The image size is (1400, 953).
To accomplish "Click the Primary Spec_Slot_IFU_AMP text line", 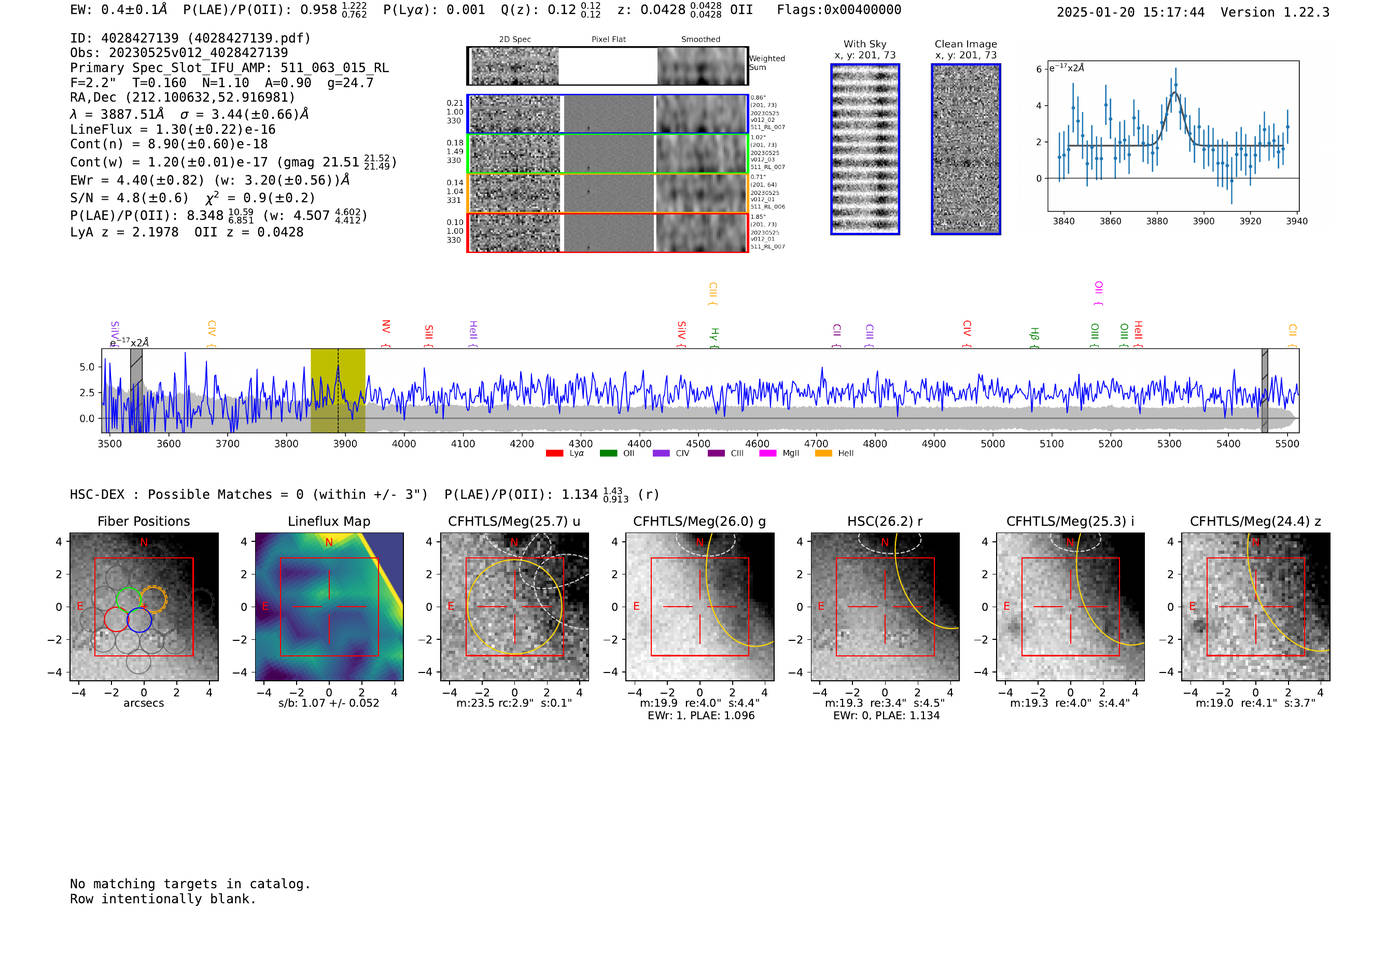I will [229, 68].
